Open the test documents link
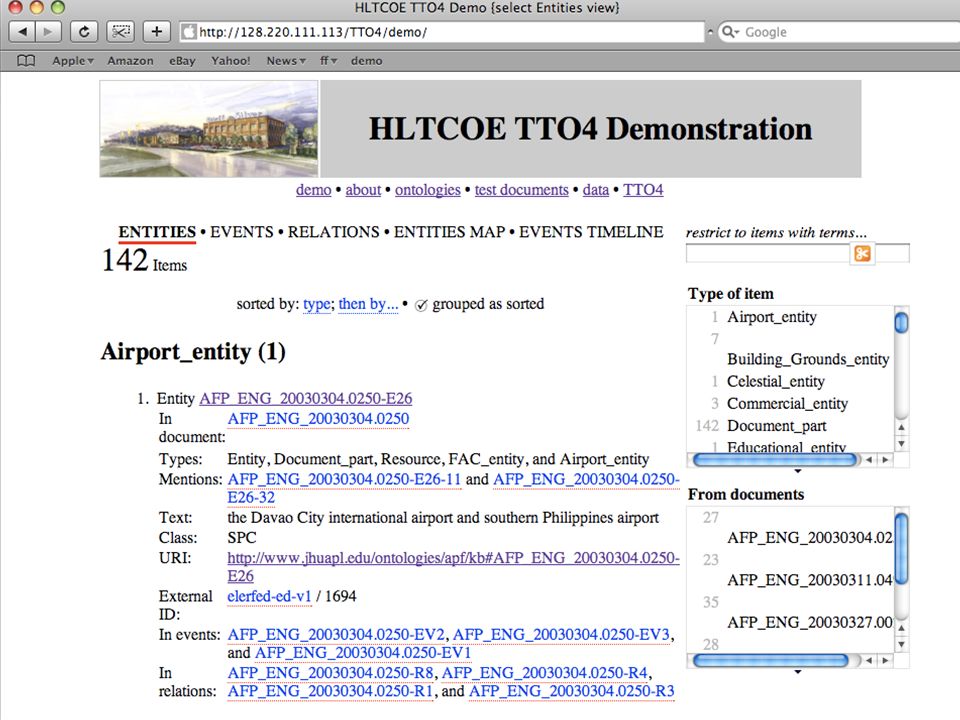This screenshot has height=720, width=960. coord(522,190)
